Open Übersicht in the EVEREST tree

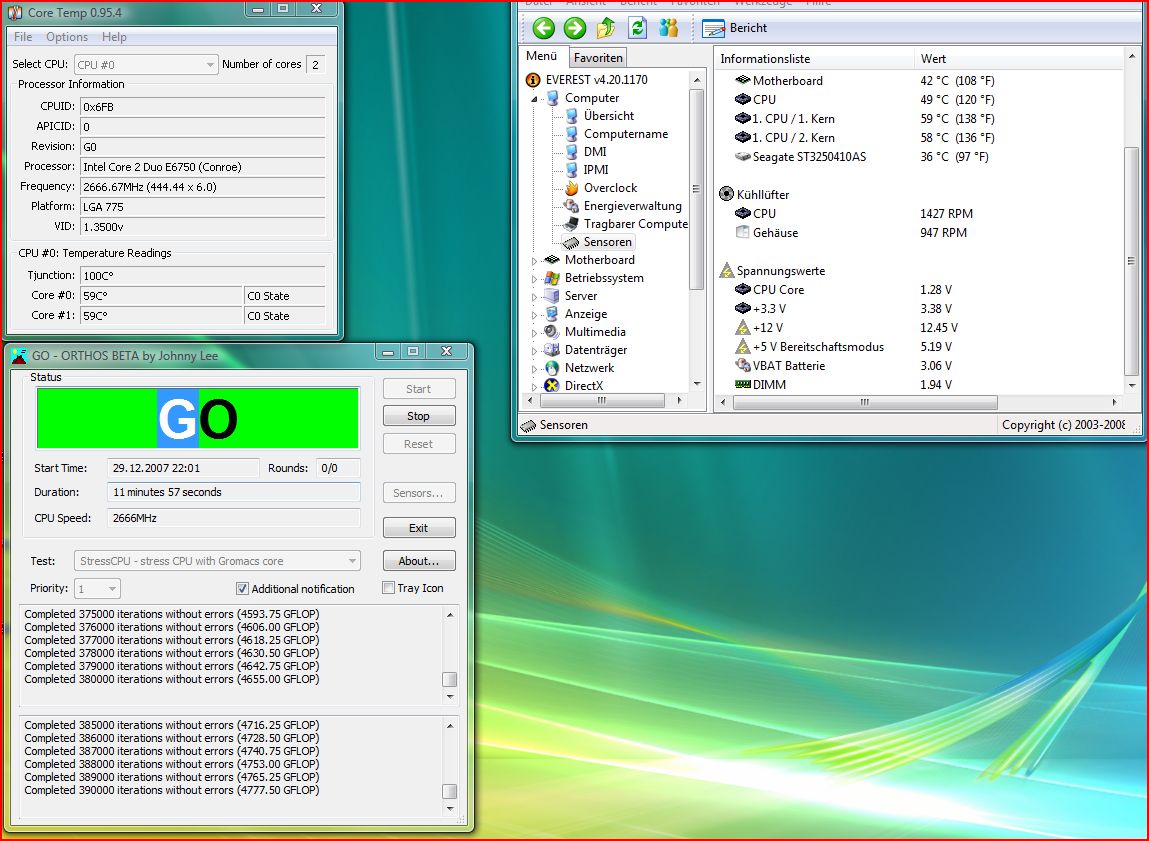pyautogui.click(x=609, y=116)
